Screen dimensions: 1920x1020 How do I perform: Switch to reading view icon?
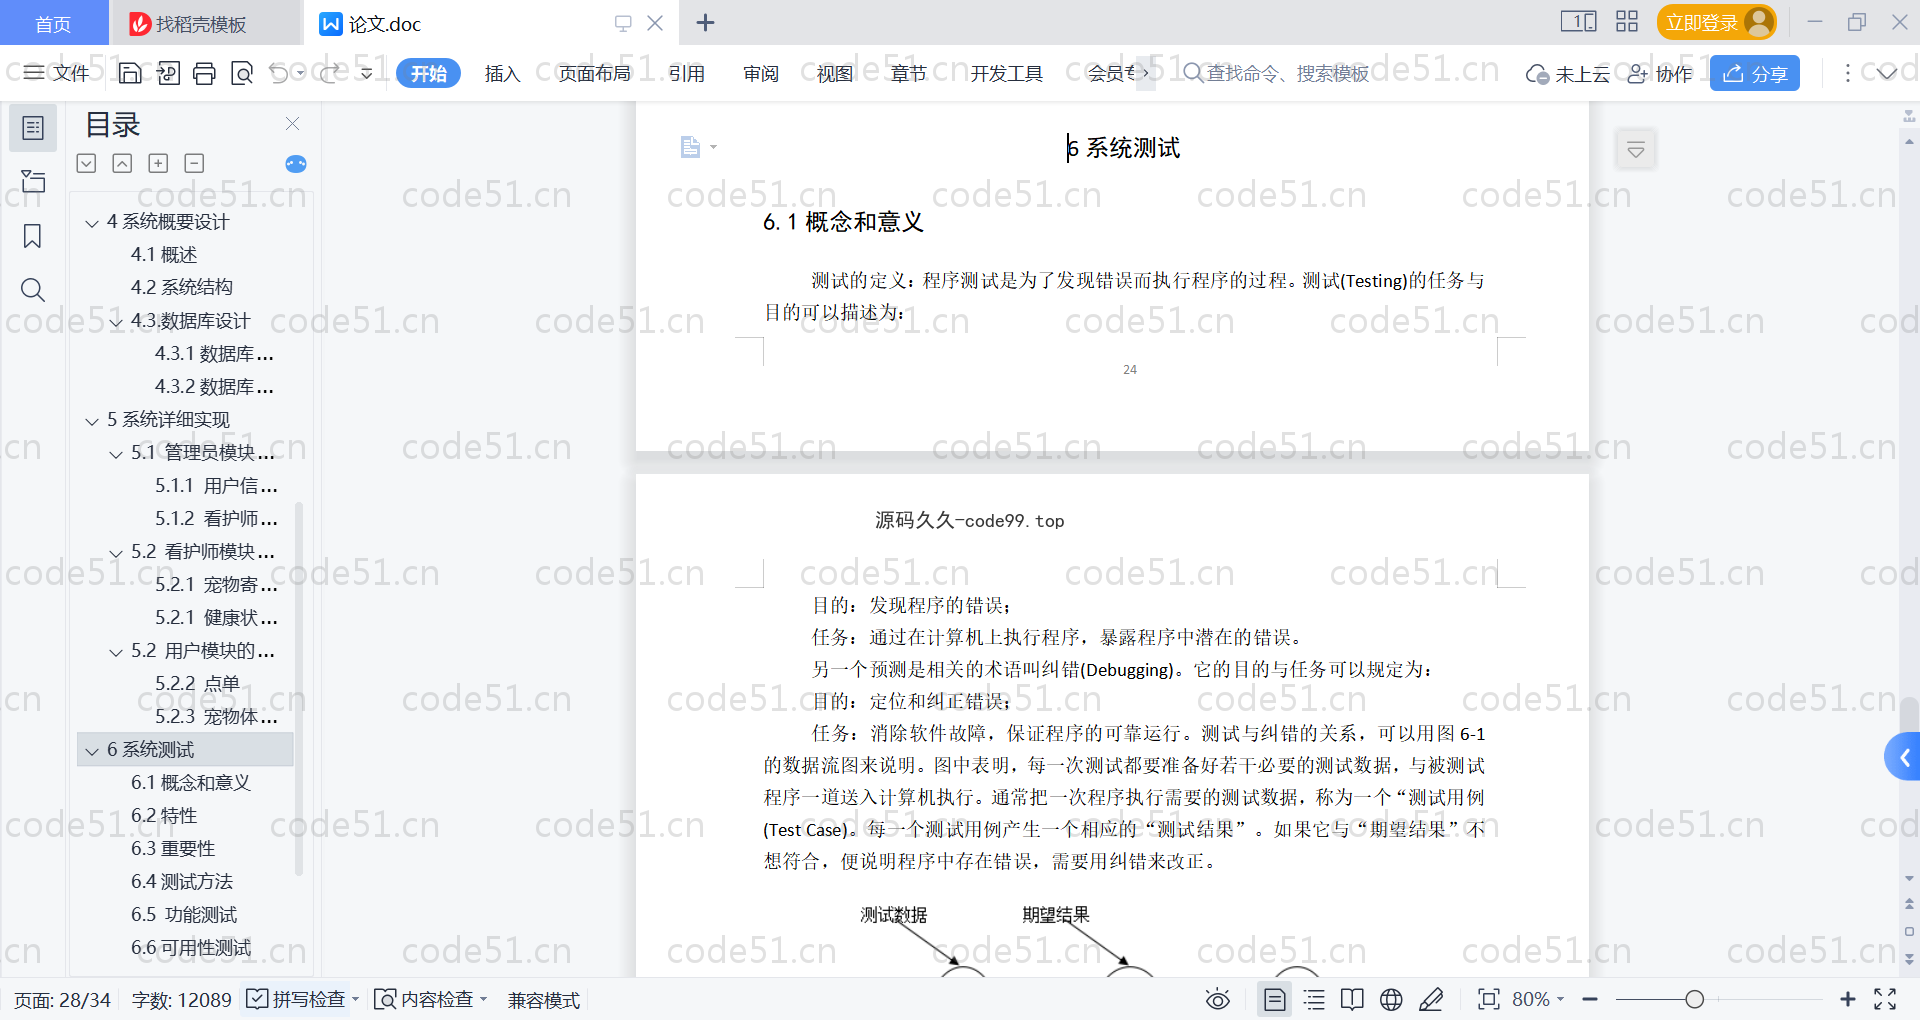(1352, 999)
